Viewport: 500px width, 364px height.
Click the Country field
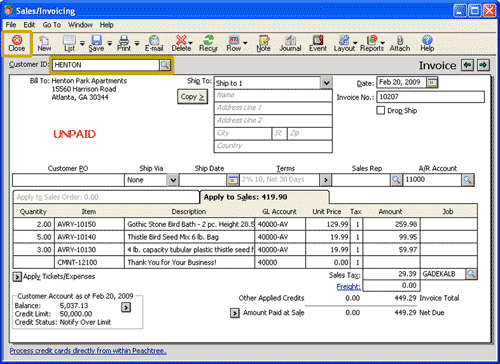(x=273, y=146)
